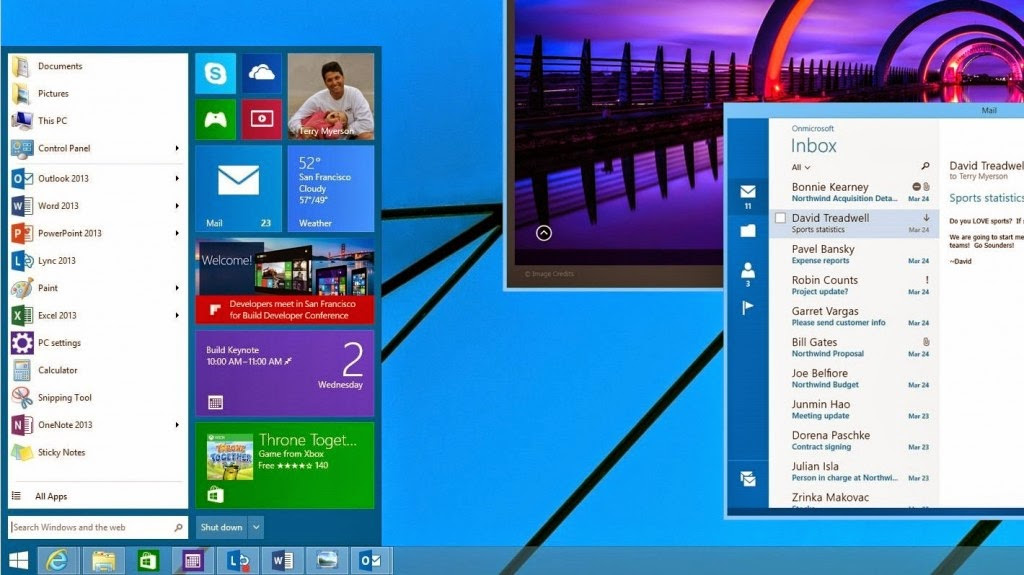Open the OneDrive cloud tile
Screen dimensions: 1024x575
pyautogui.click(x=261, y=73)
